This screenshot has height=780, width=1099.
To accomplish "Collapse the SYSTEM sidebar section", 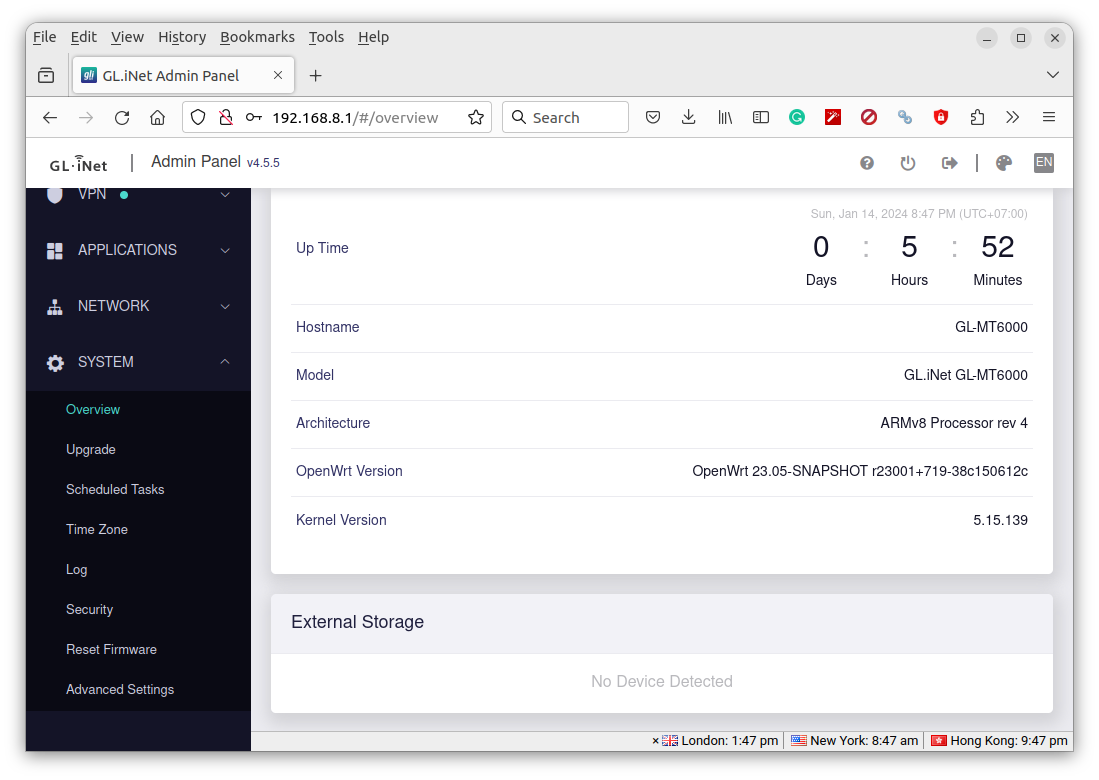I will (138, 362).
